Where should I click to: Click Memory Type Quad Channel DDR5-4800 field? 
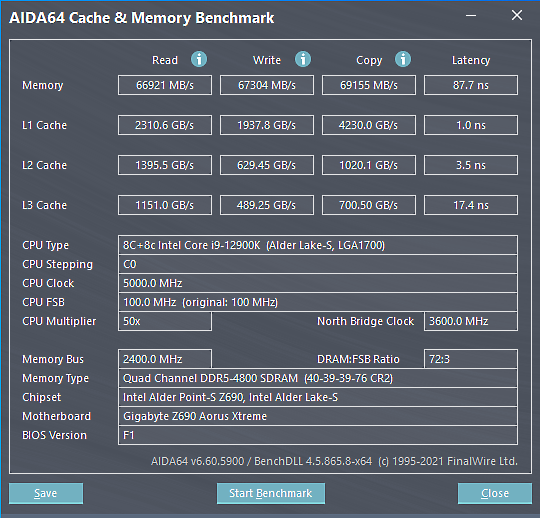click(318, 378)
